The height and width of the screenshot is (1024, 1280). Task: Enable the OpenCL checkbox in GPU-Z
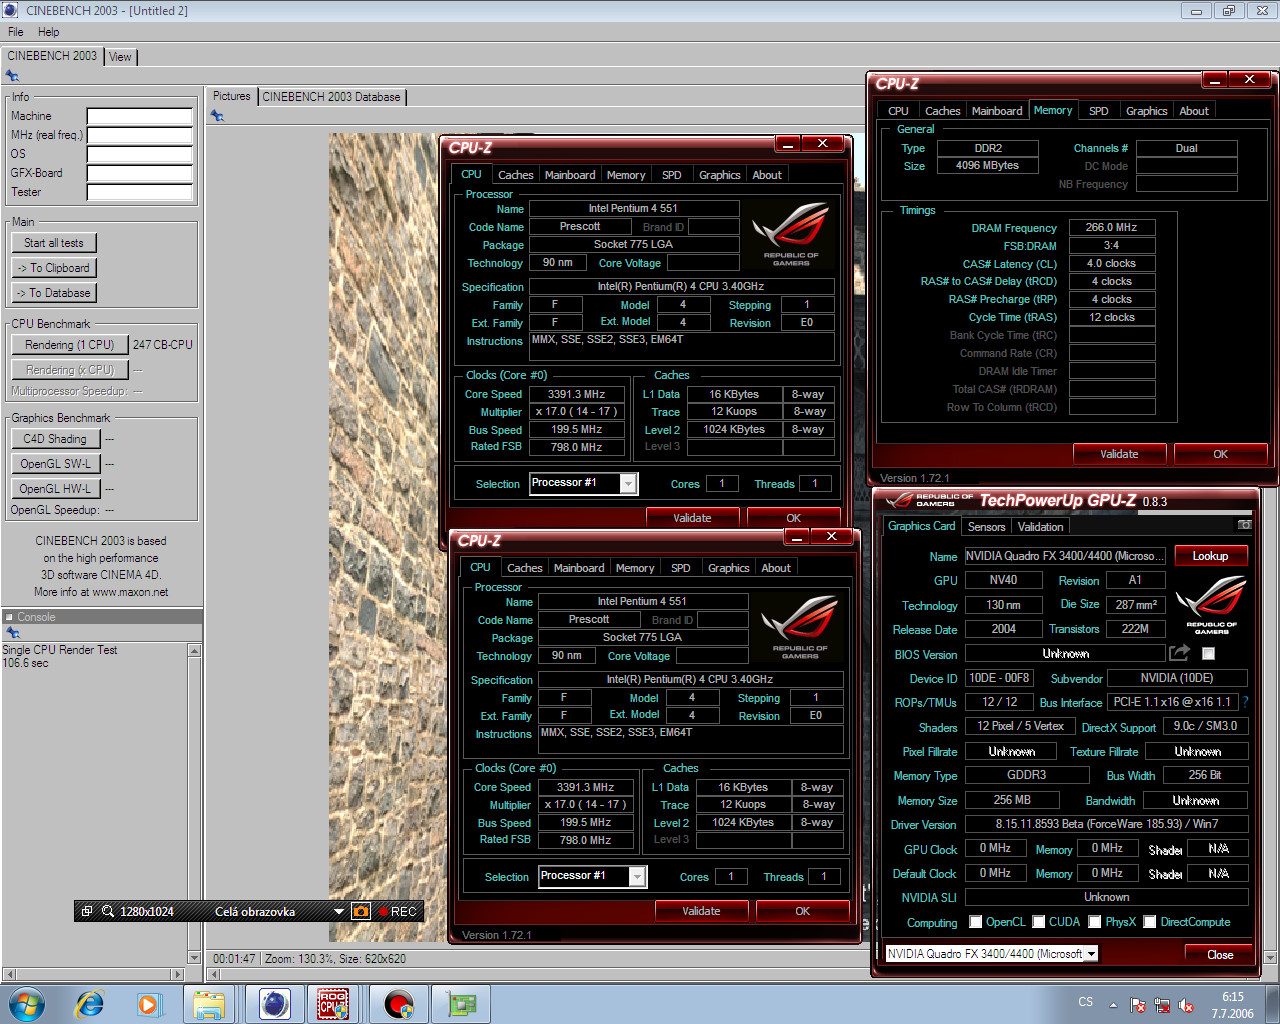tap(977, 922)
